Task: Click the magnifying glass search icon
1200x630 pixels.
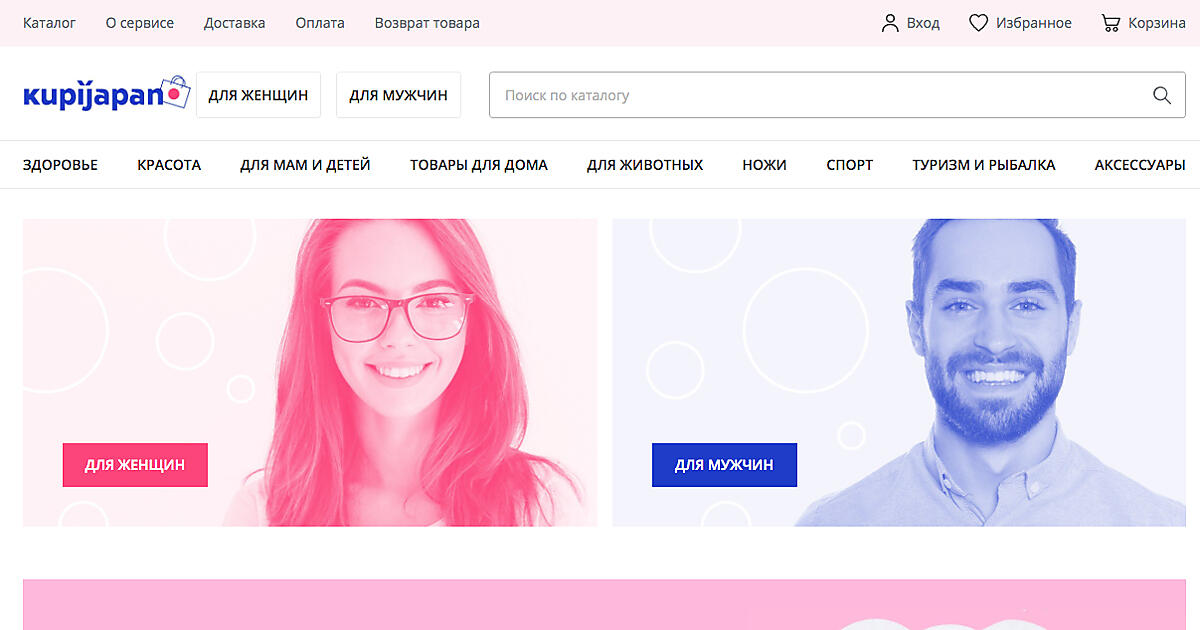Action: pos(1161,95)
